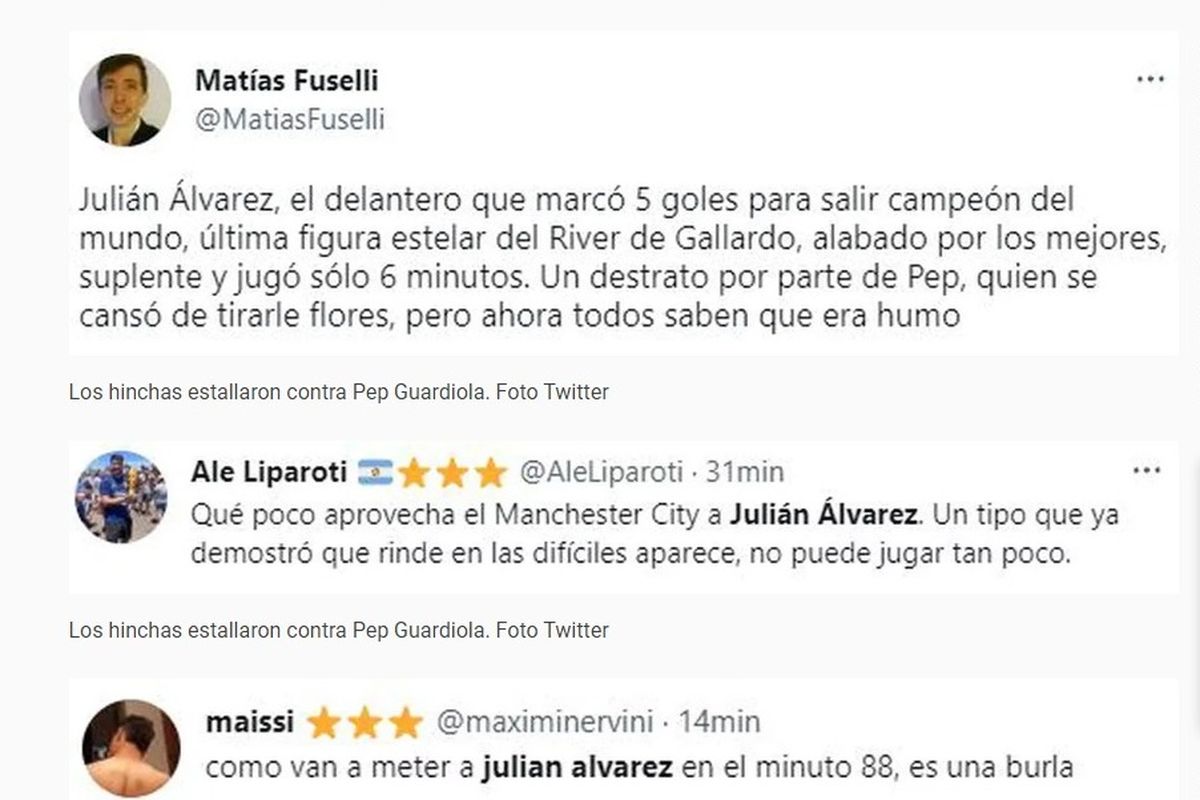The height and width of the screenshot is (800, 1200).
Task: Click the photo caption below Matías Fuselli's tweet
Action: click(x=338, y=392)
